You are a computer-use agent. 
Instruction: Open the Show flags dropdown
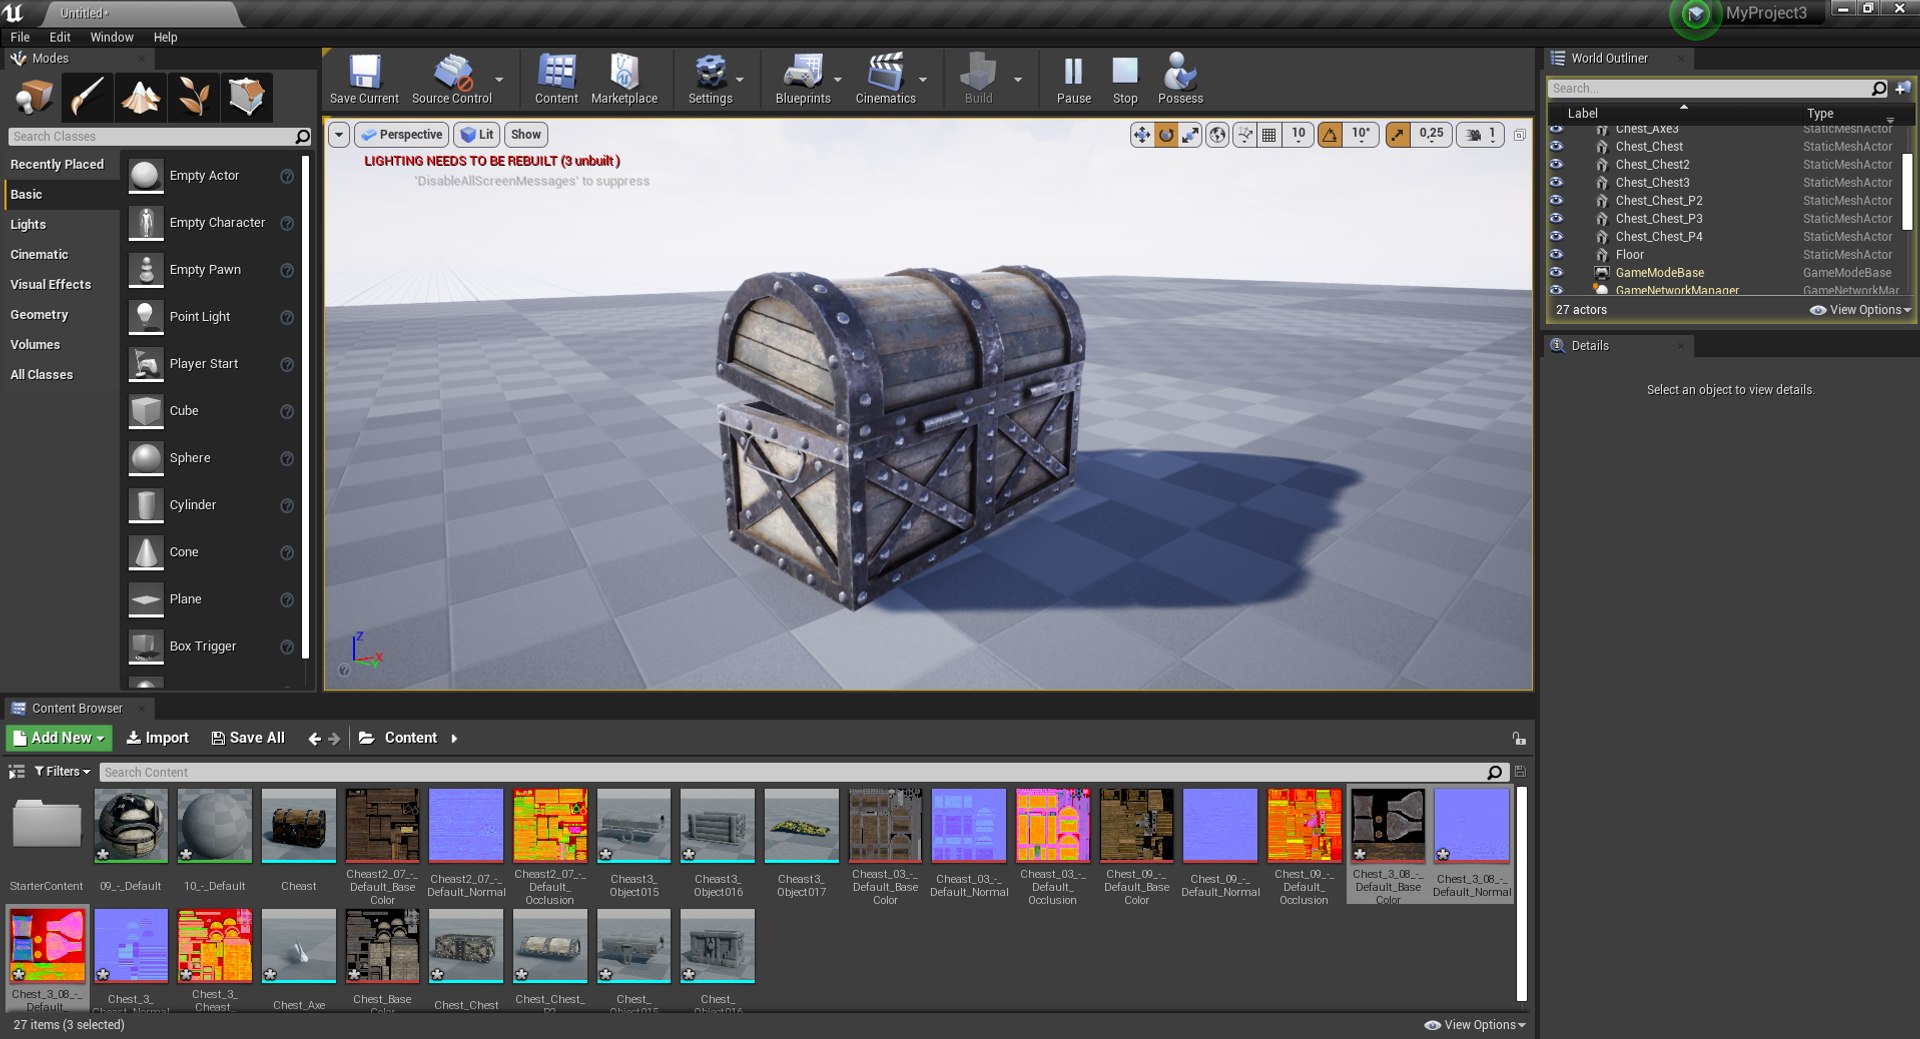(526, 135)
